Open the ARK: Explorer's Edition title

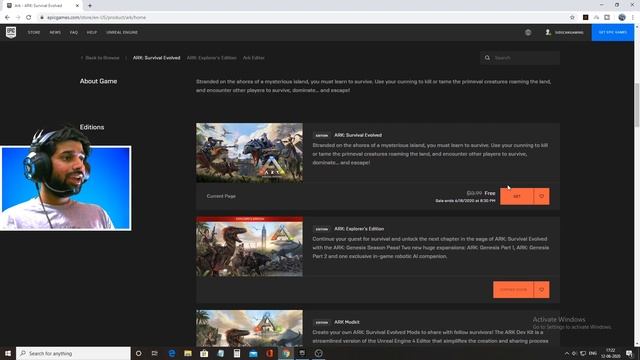tap(359, 229)
